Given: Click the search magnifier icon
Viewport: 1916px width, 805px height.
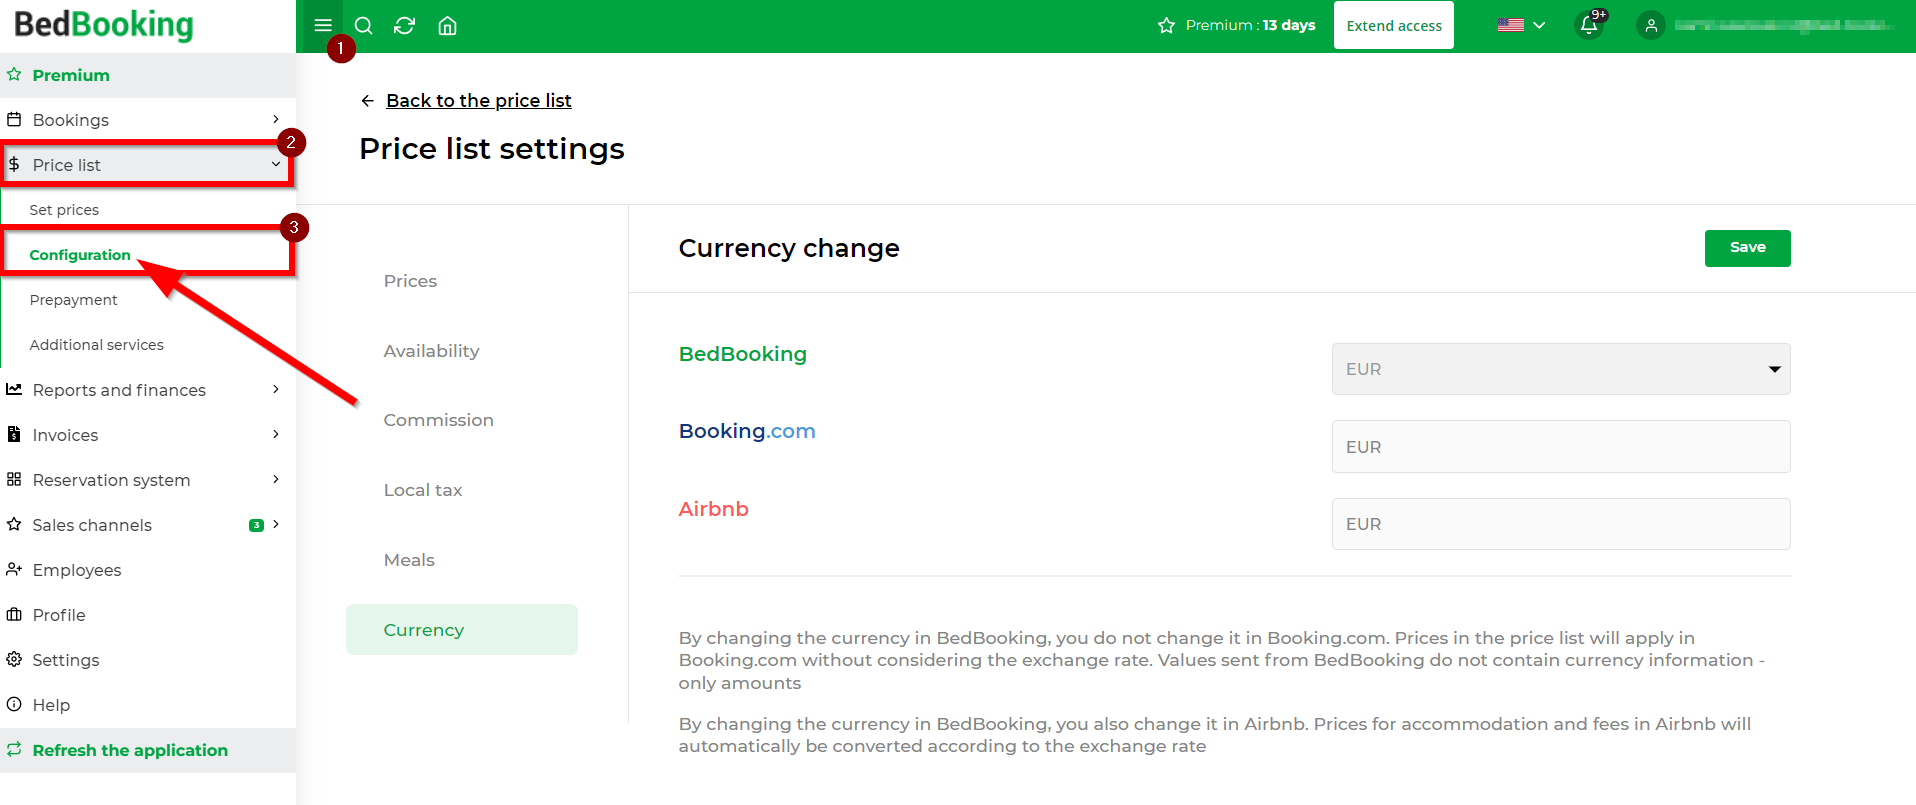Looking at the screenshot, I should point(364,26).
